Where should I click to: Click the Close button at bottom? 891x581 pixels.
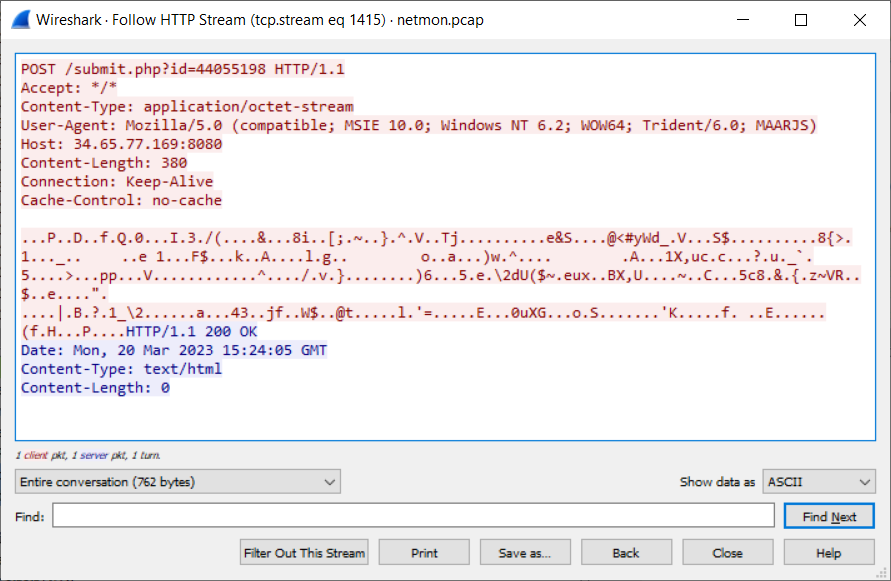[x=727, y=553]
